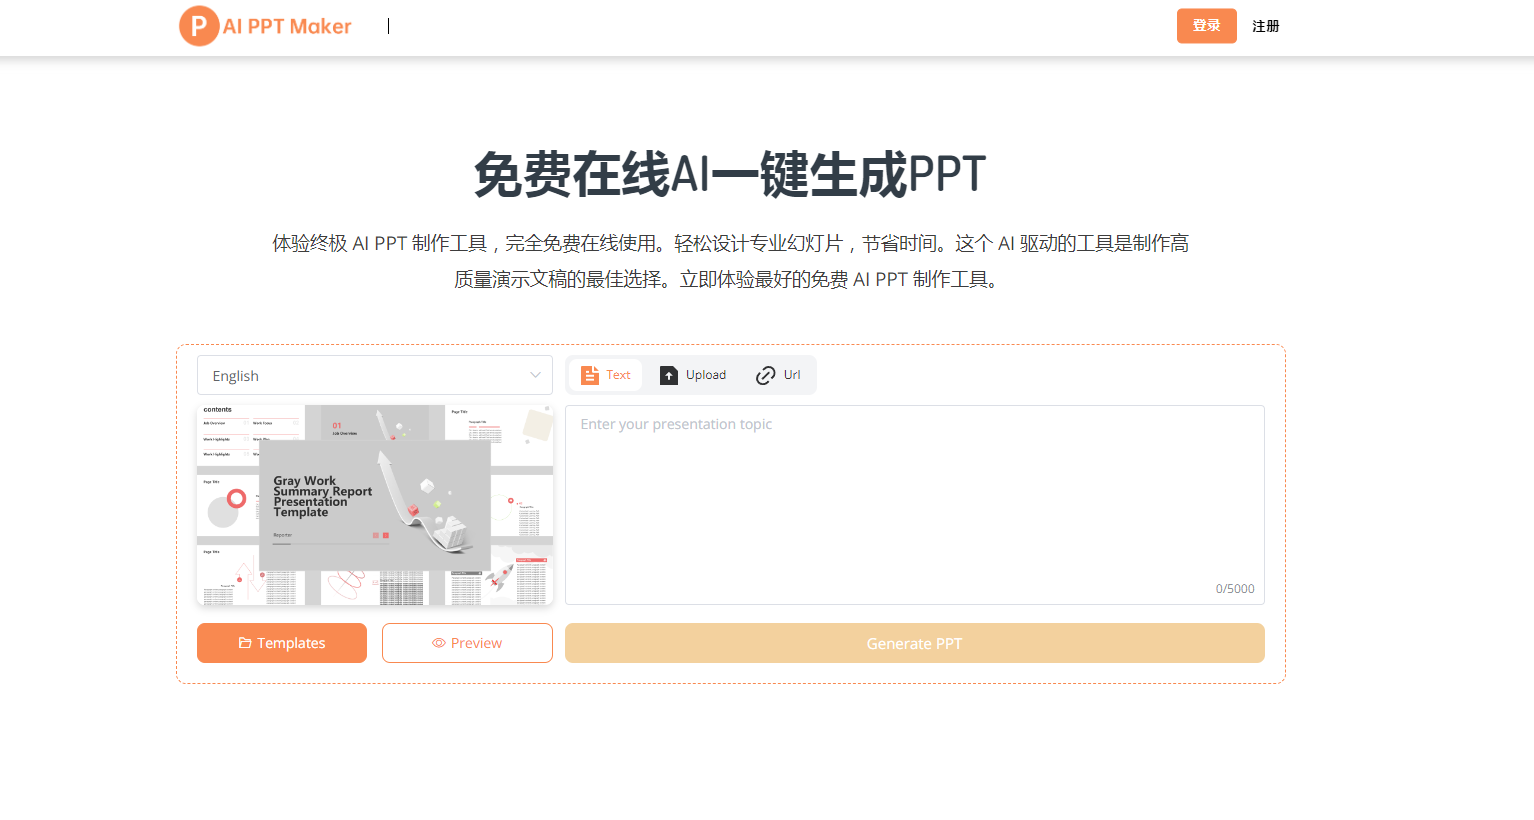1534x820 pixels.
Task: Click the Preview button
Action: pos(467,643)
